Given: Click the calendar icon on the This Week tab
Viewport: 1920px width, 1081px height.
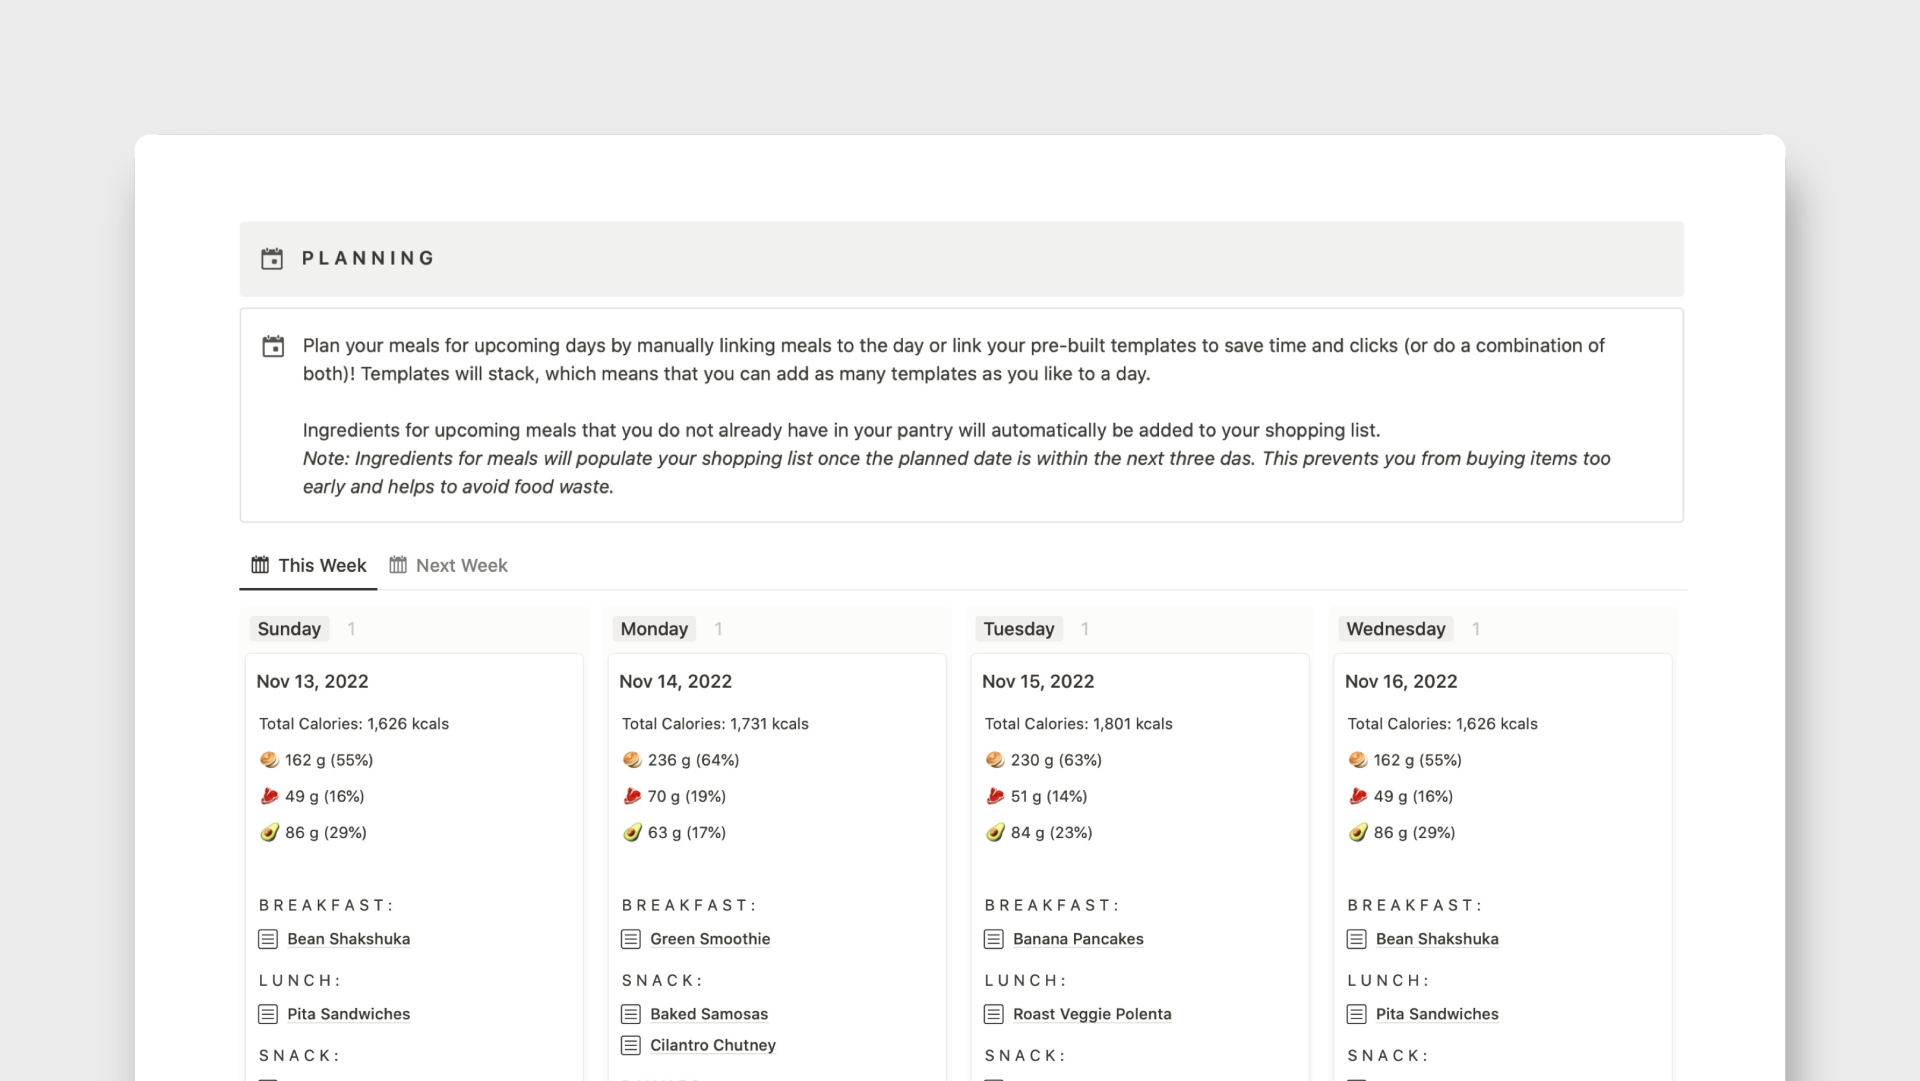Looking at the screenshot, I should pos(261,565).
